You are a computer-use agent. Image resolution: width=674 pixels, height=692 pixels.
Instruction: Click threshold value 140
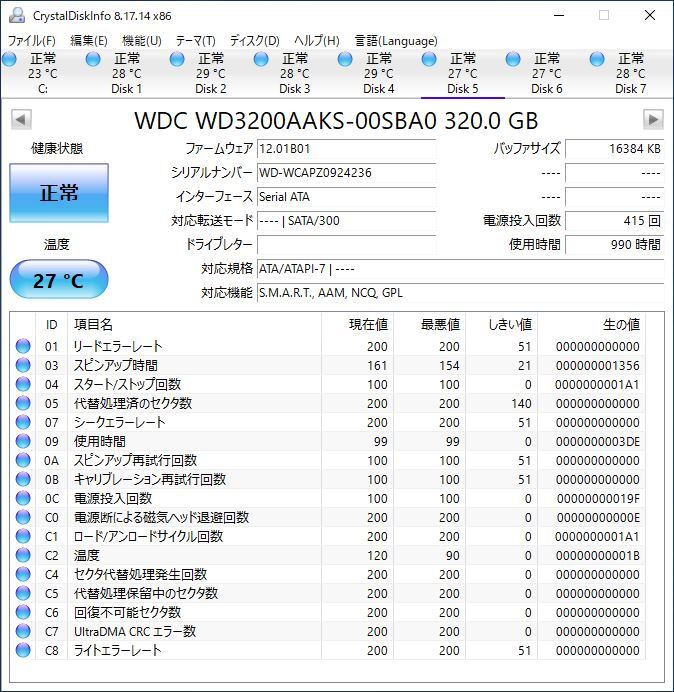click(x=521, y=403)
